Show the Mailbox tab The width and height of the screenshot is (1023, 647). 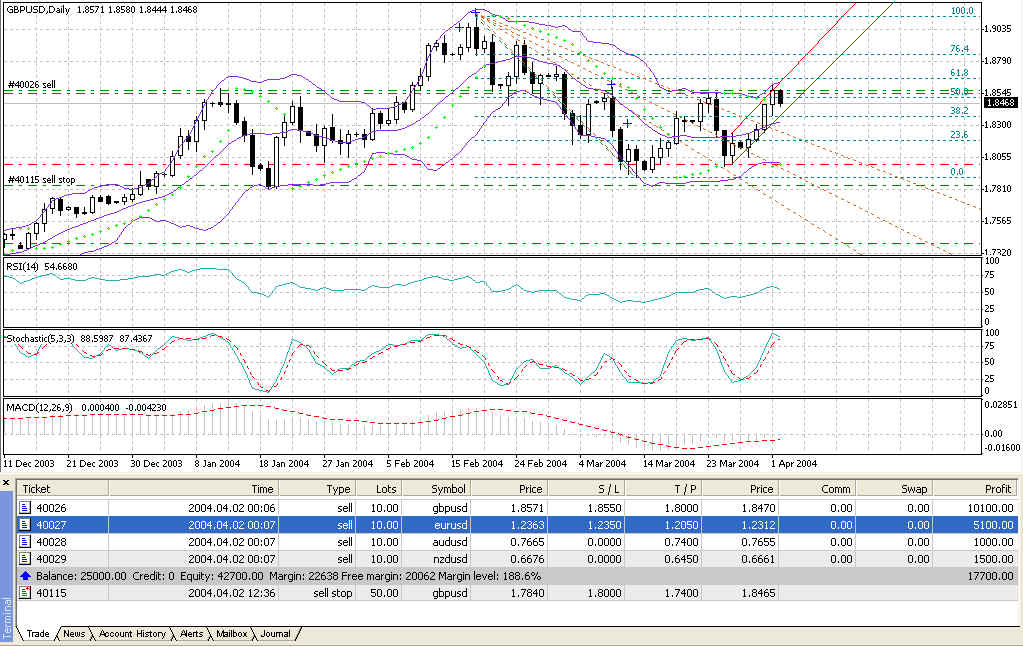point(231,634)
